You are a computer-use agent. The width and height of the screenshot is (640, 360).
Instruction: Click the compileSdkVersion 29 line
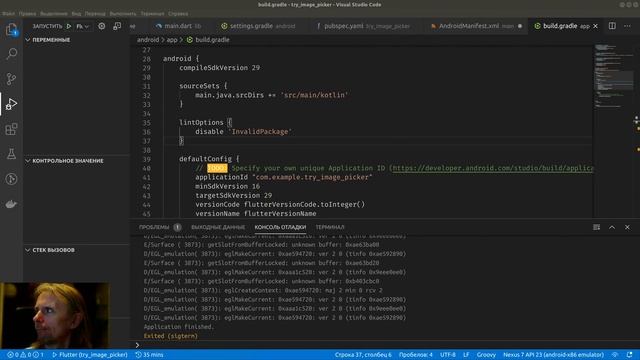[x=220, y=68]
